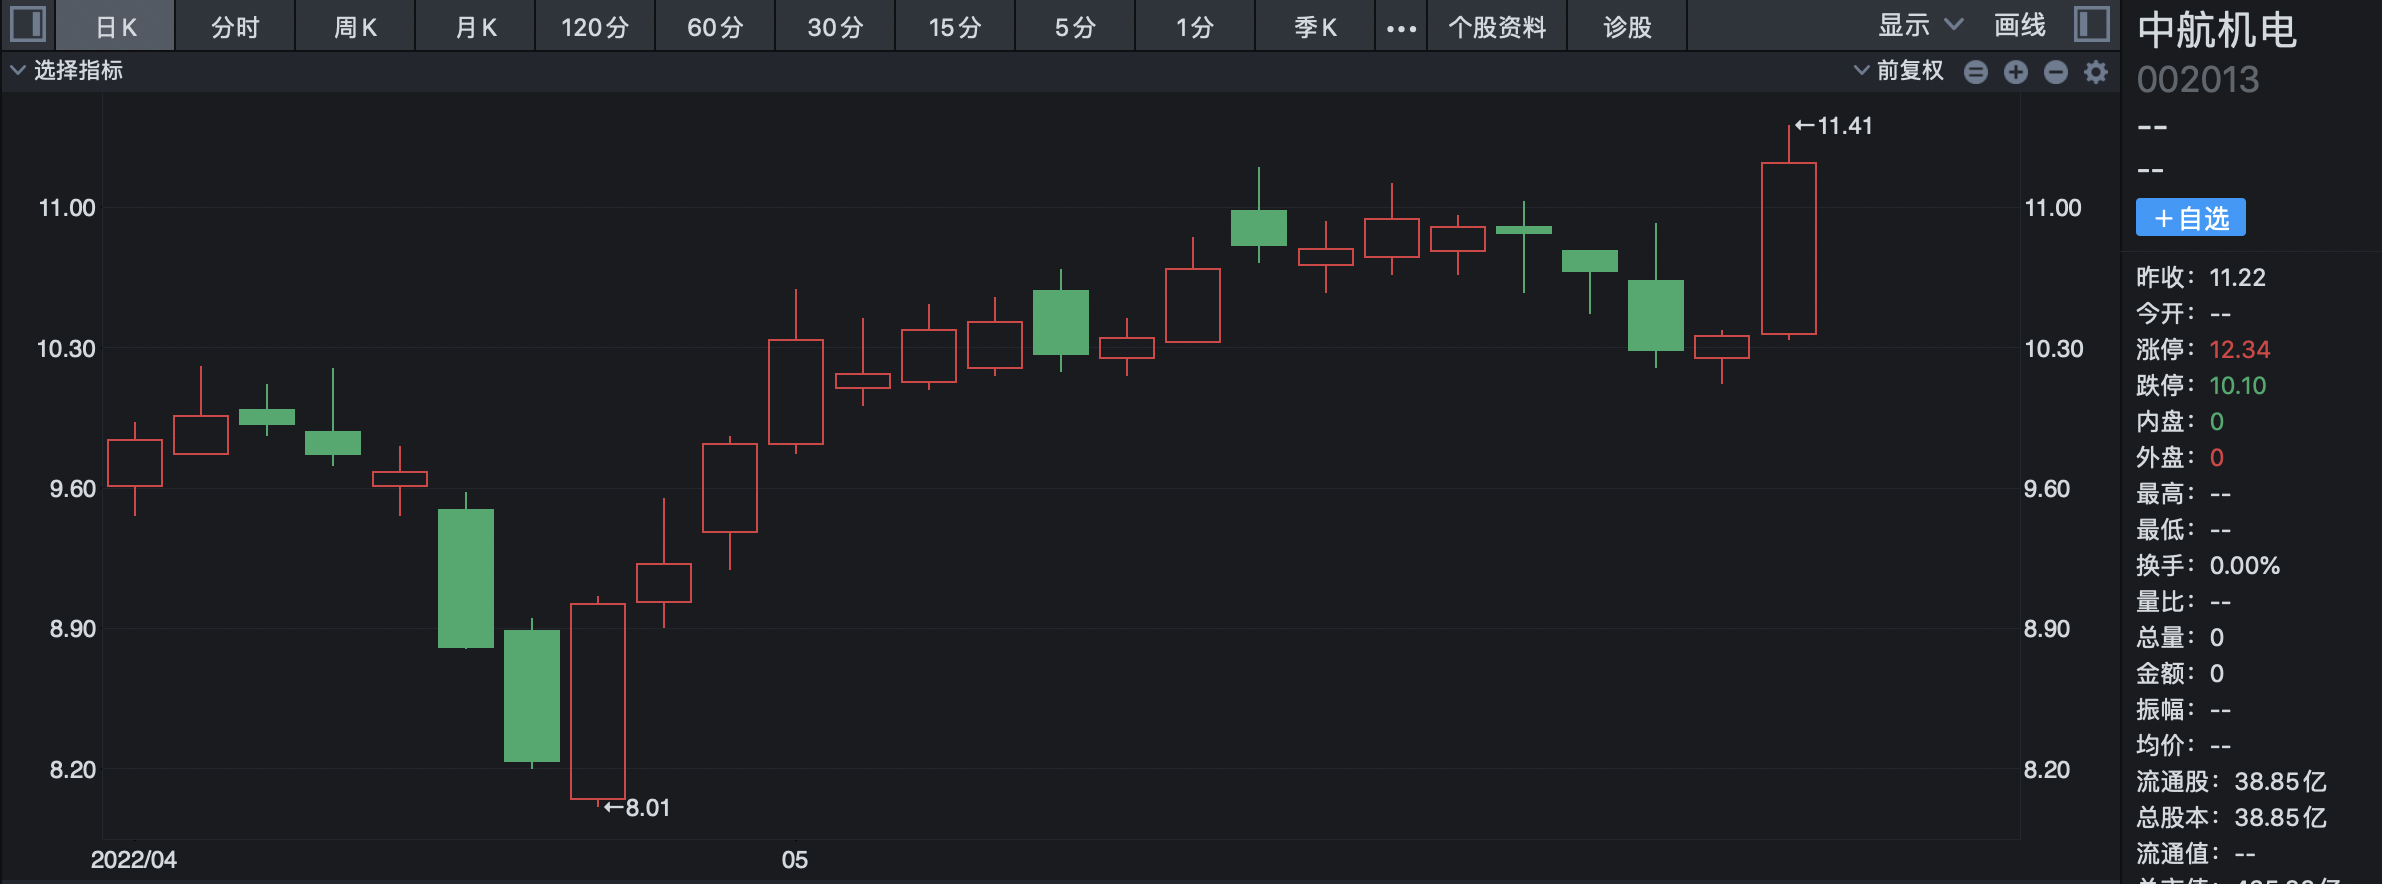
Task: Open the 诊股 diagnosis view
Action: point(1627,27)
